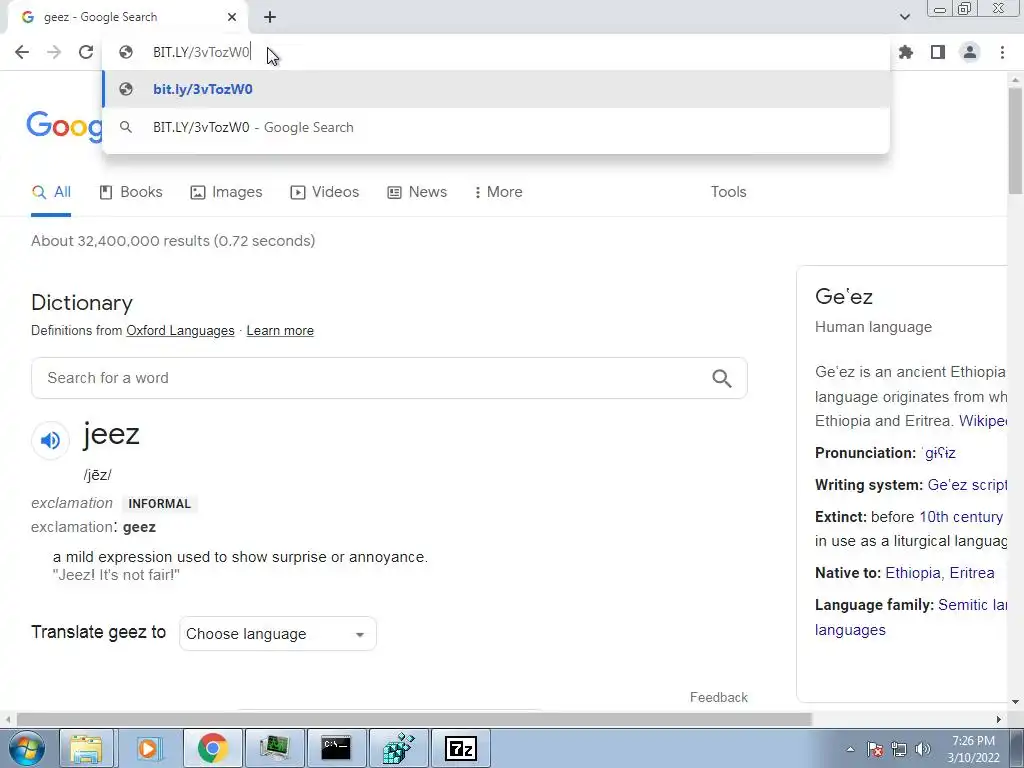
Task: Open the Choose language dropdown
Action: pyautogui.click(x=278, y=633)
